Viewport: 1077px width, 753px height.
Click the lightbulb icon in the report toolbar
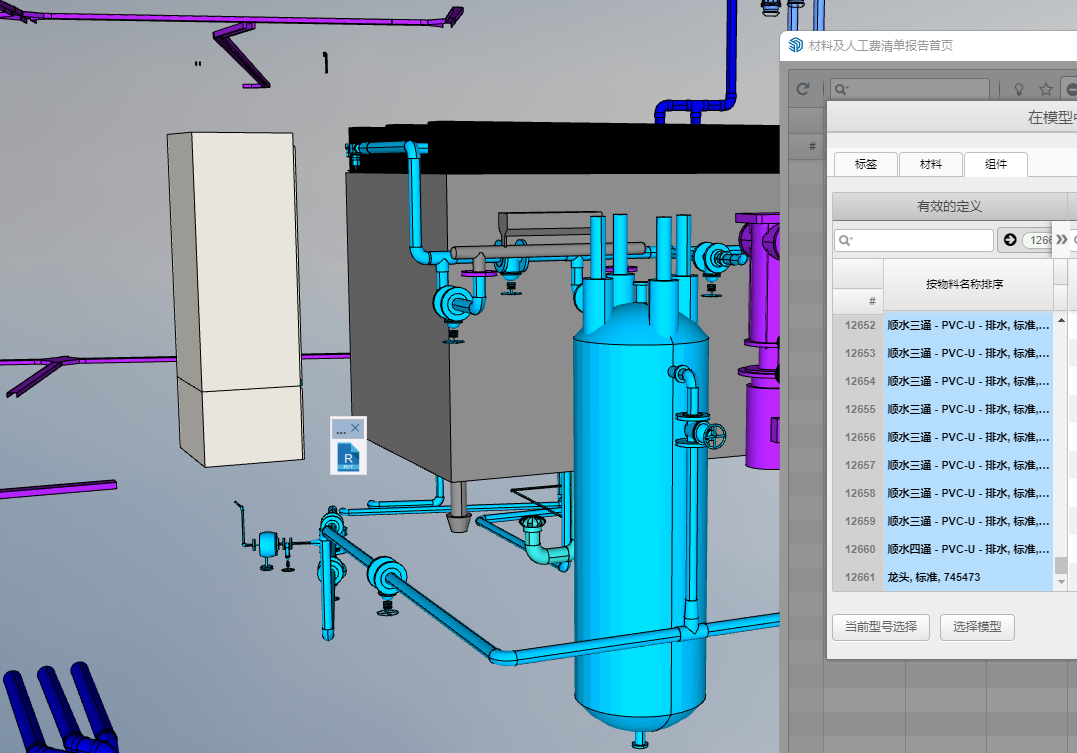[x=1019, y=89]
